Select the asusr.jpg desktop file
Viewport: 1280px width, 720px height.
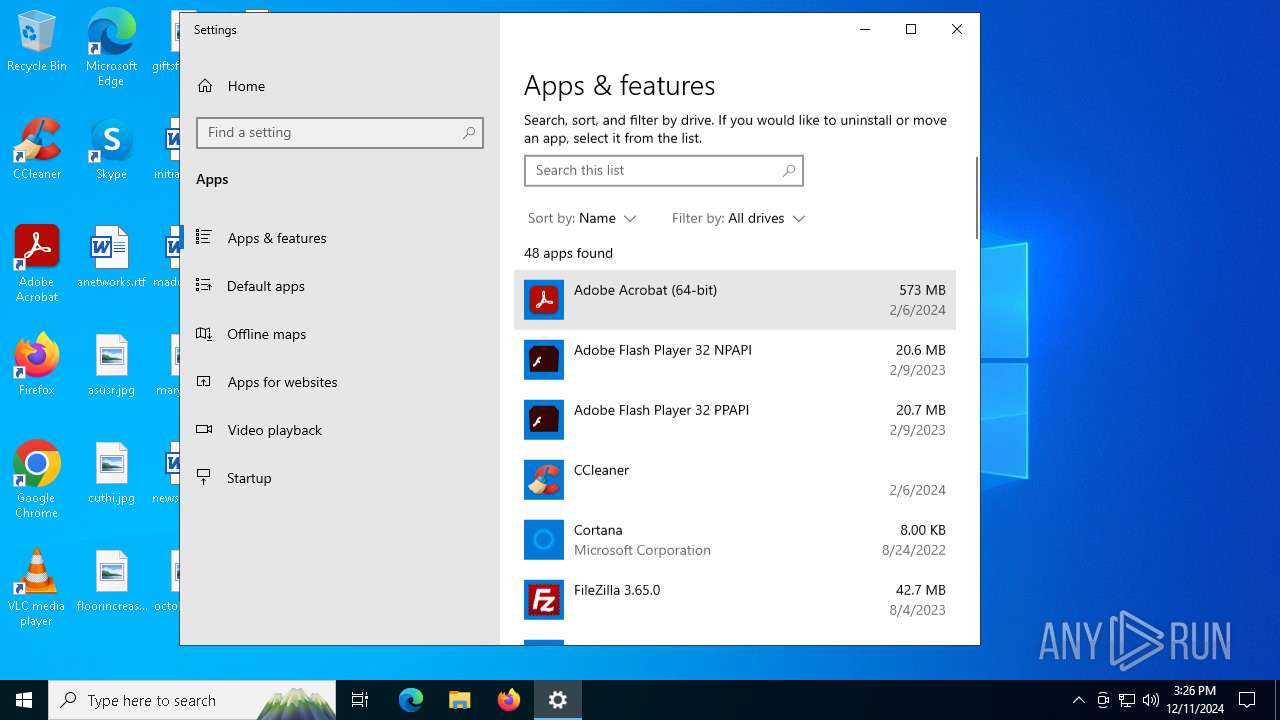(x=111, y=366)
